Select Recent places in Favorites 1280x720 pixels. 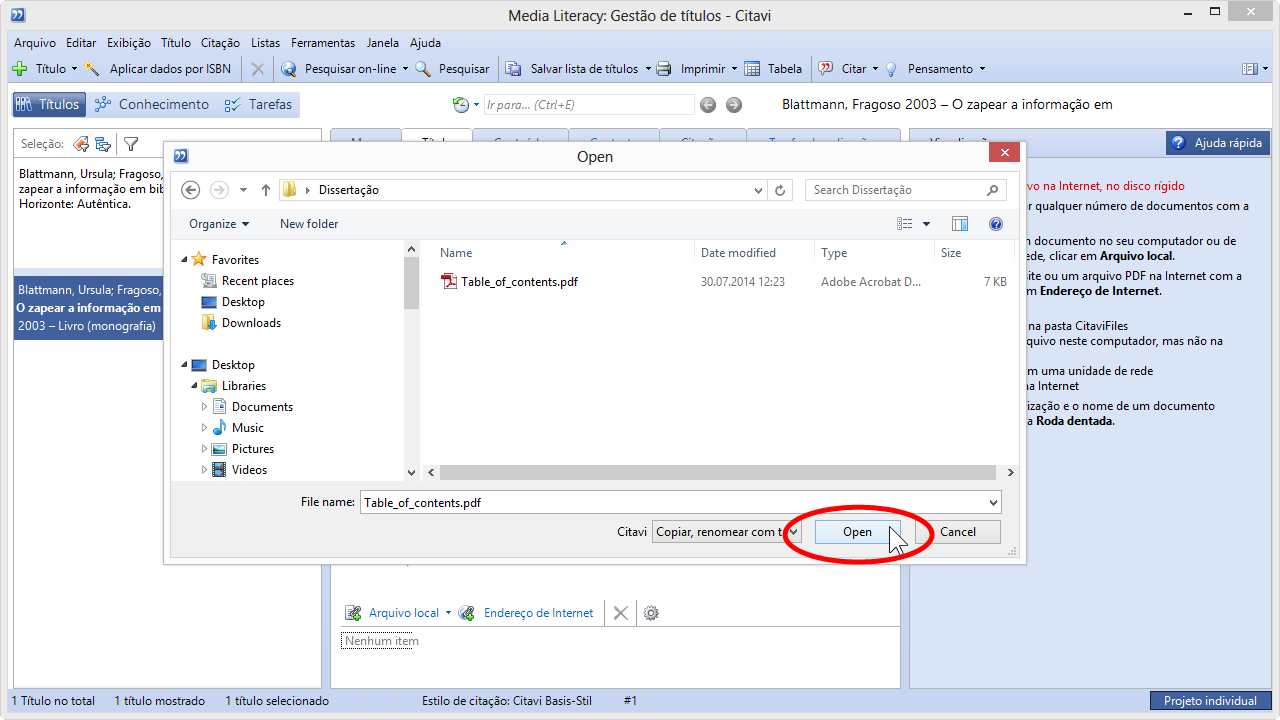257,281
